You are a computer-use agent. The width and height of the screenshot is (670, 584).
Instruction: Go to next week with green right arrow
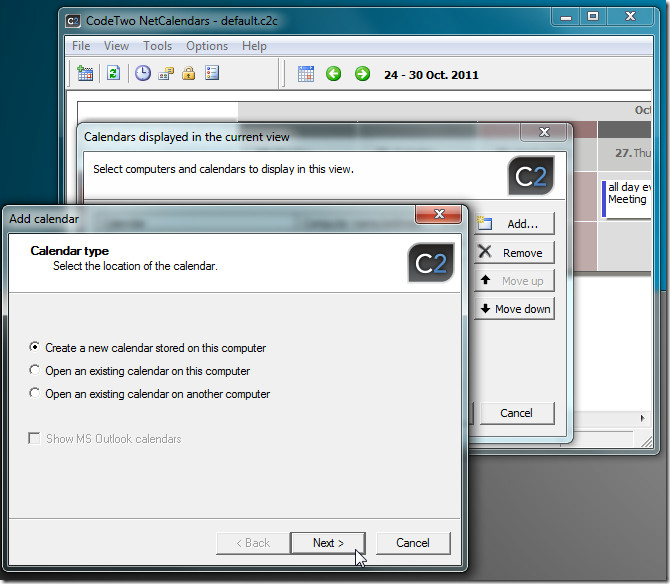point(362,74)
